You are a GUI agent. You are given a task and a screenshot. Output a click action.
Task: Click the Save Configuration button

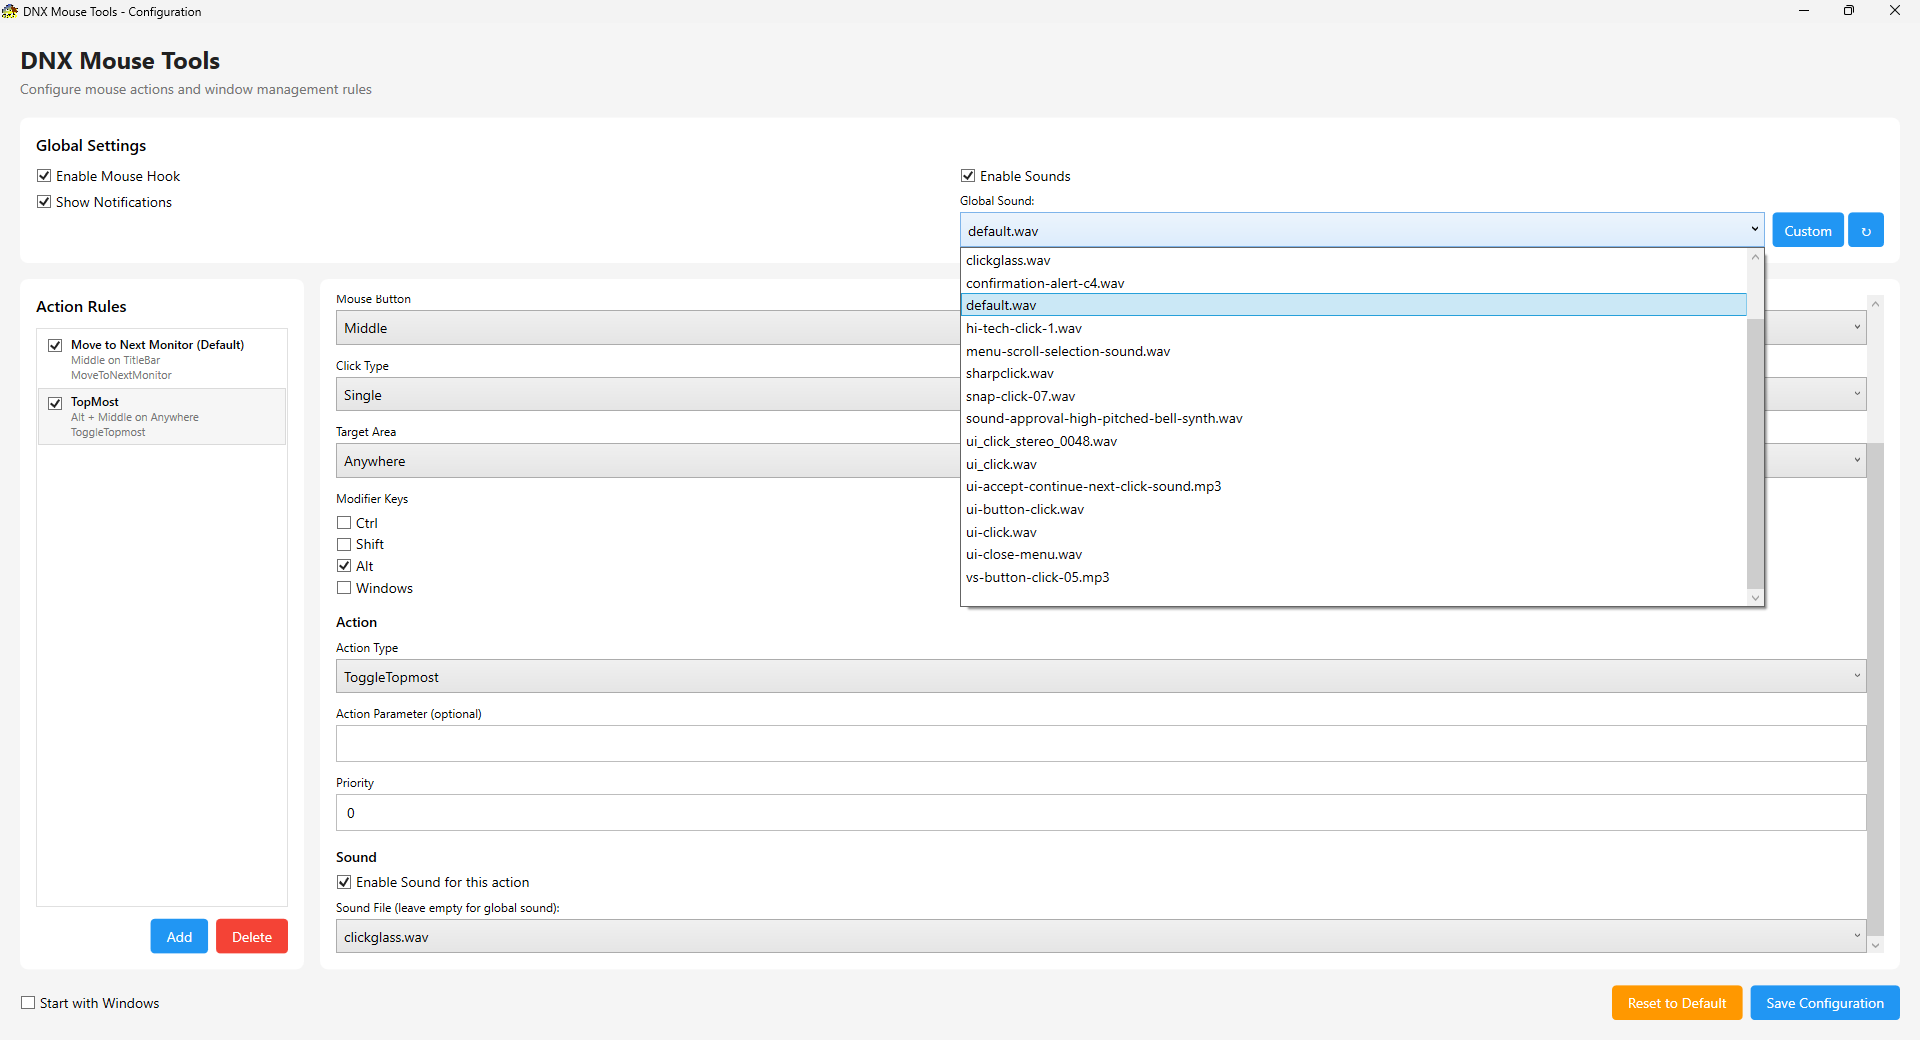[1824, 1003]
